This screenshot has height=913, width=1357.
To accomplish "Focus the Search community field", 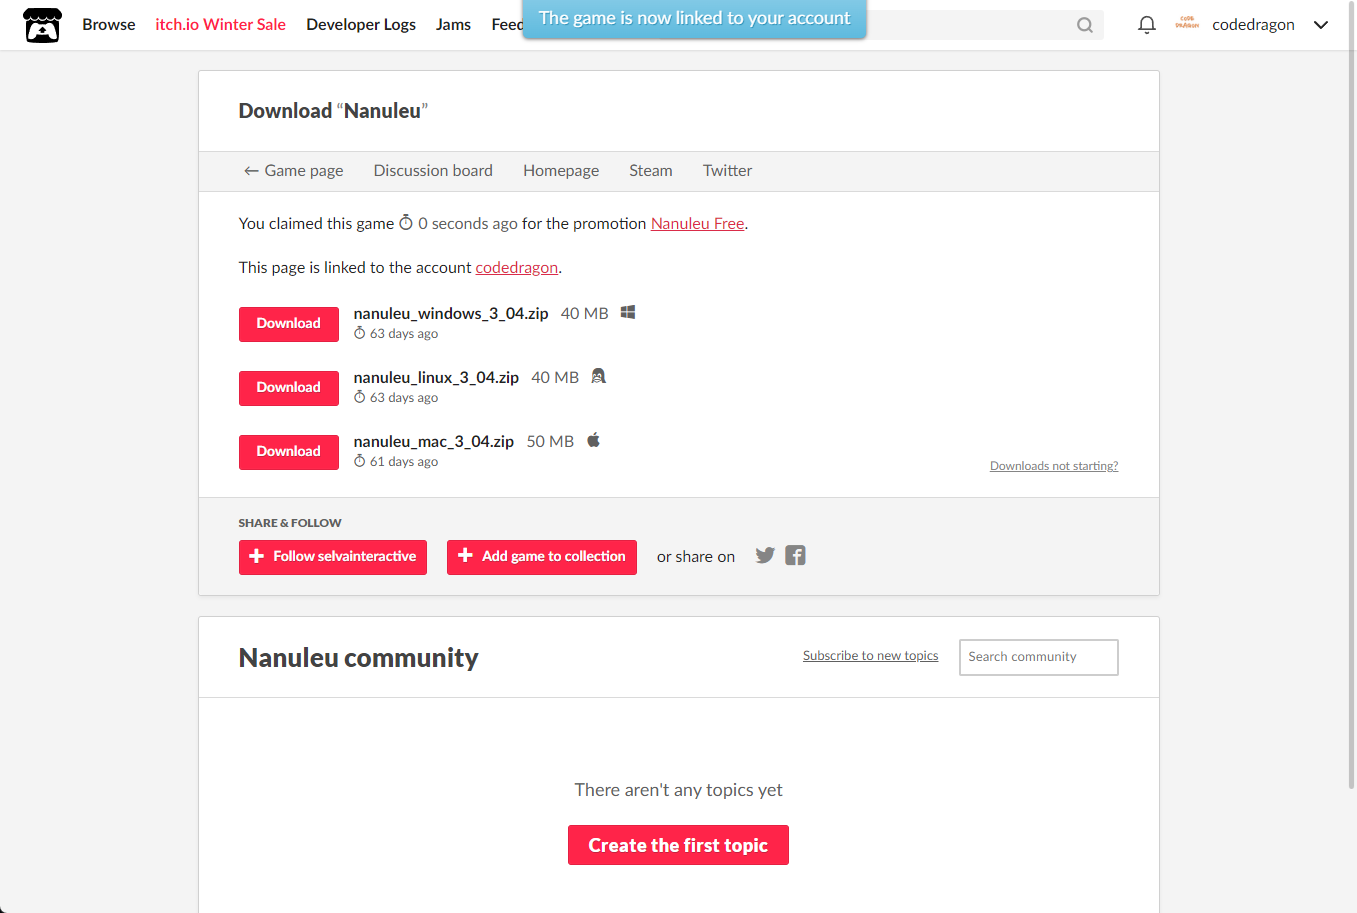I will tap(1039, 657).
